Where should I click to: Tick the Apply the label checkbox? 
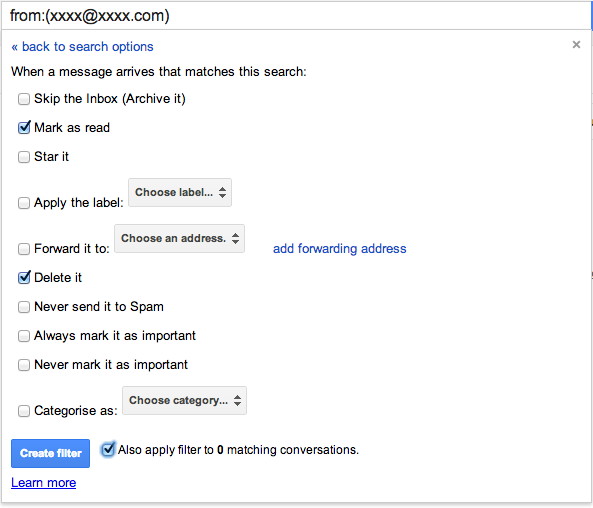click(24, 203)
